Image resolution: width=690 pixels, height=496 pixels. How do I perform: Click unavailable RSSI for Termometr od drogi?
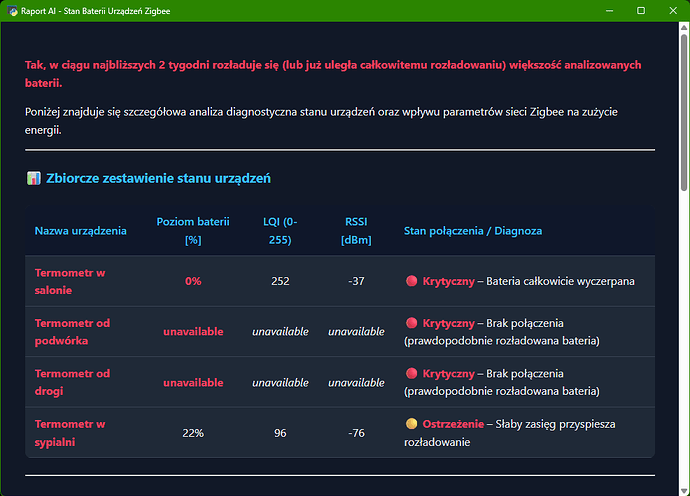tap(356, 382)
